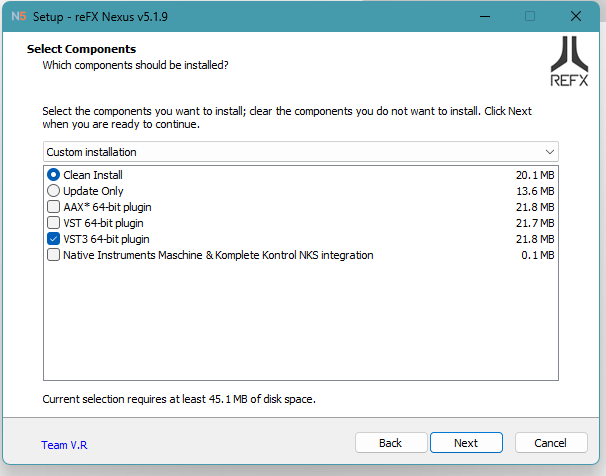Viewport: 606px width, 476px height.
Task: Choose the Update Only radio option
Action: (x=53, y=191)
